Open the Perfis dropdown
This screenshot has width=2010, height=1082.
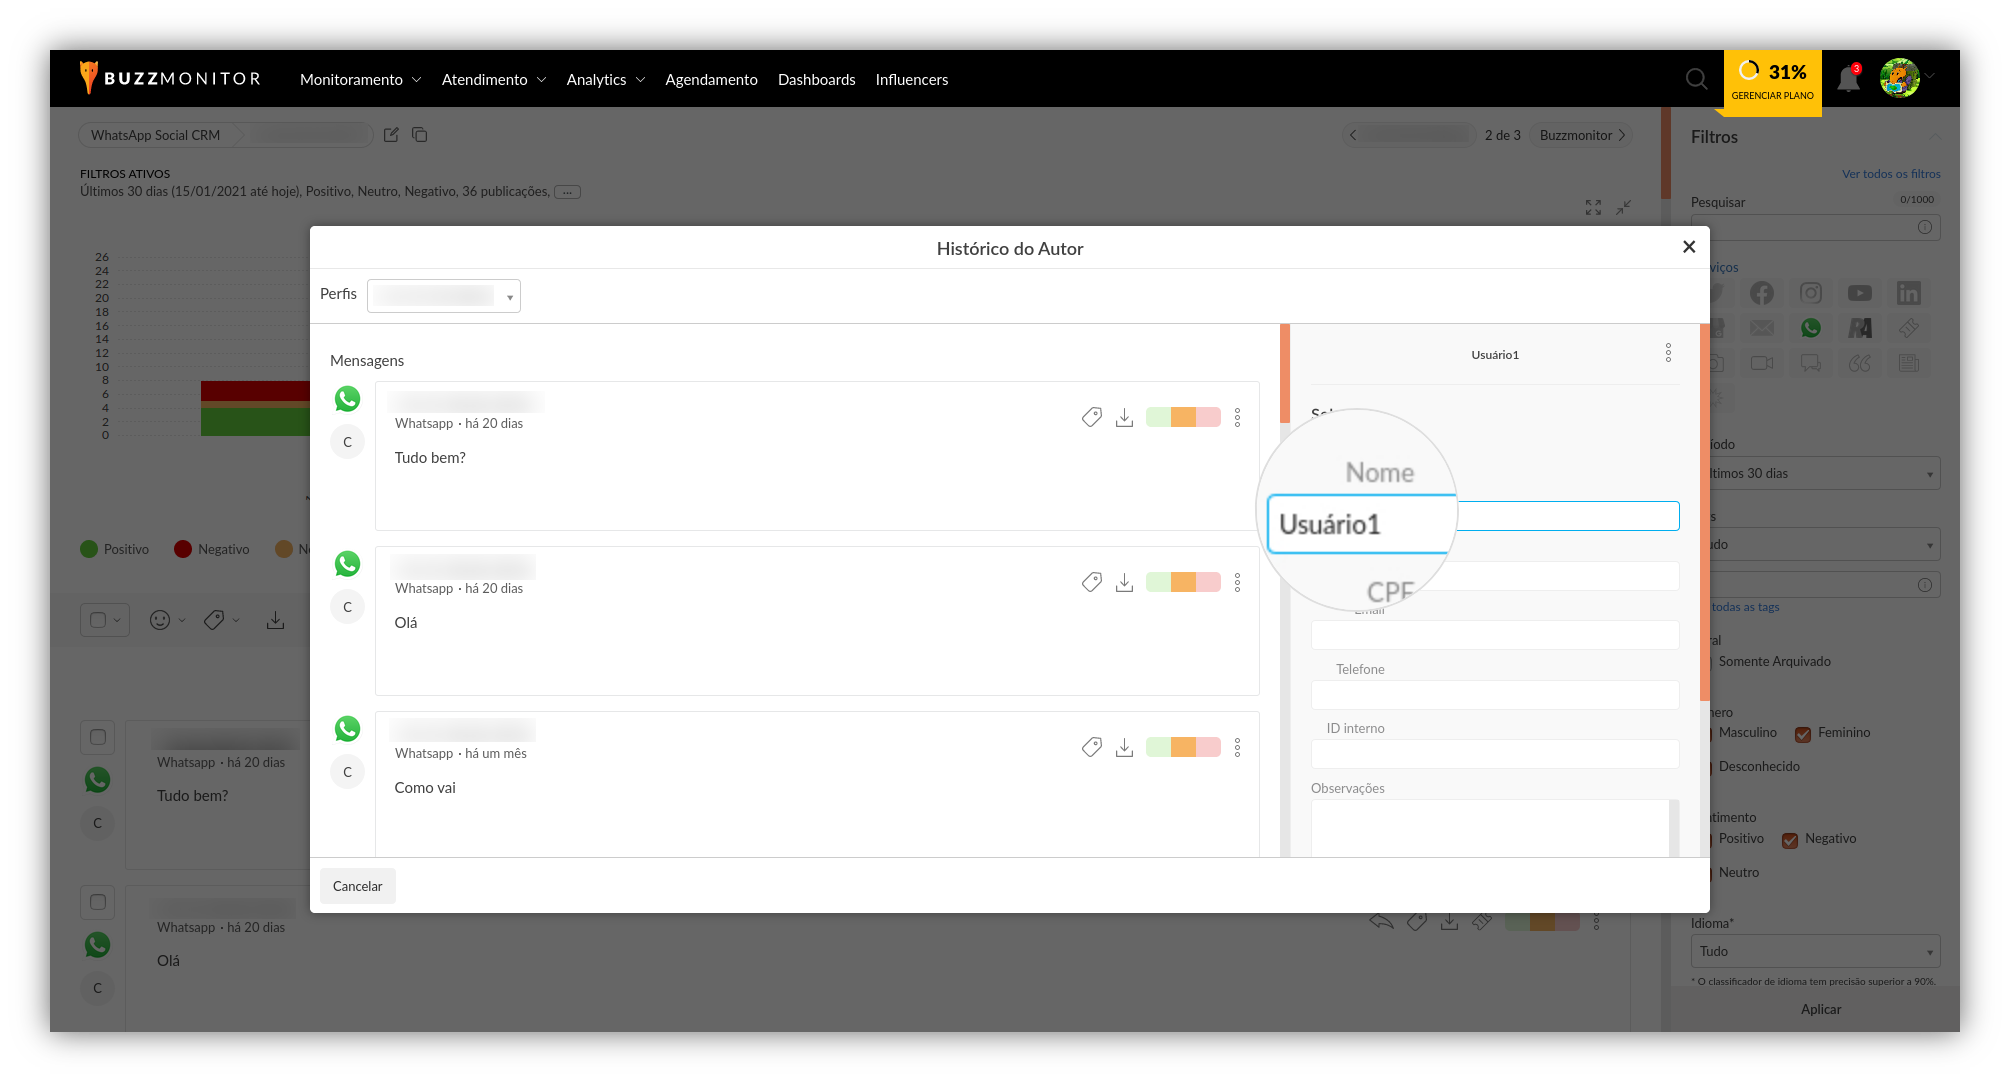pyautogui.click(x=444, y=296)
